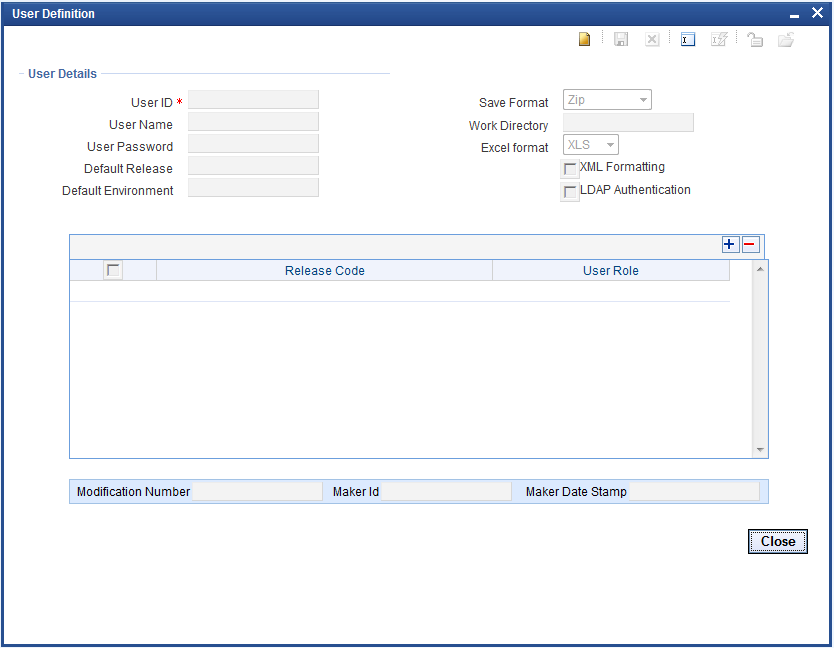Screen dimensions: 834x648
Task: Click the Enter Query toolbar icon
Action: point(688,39)
